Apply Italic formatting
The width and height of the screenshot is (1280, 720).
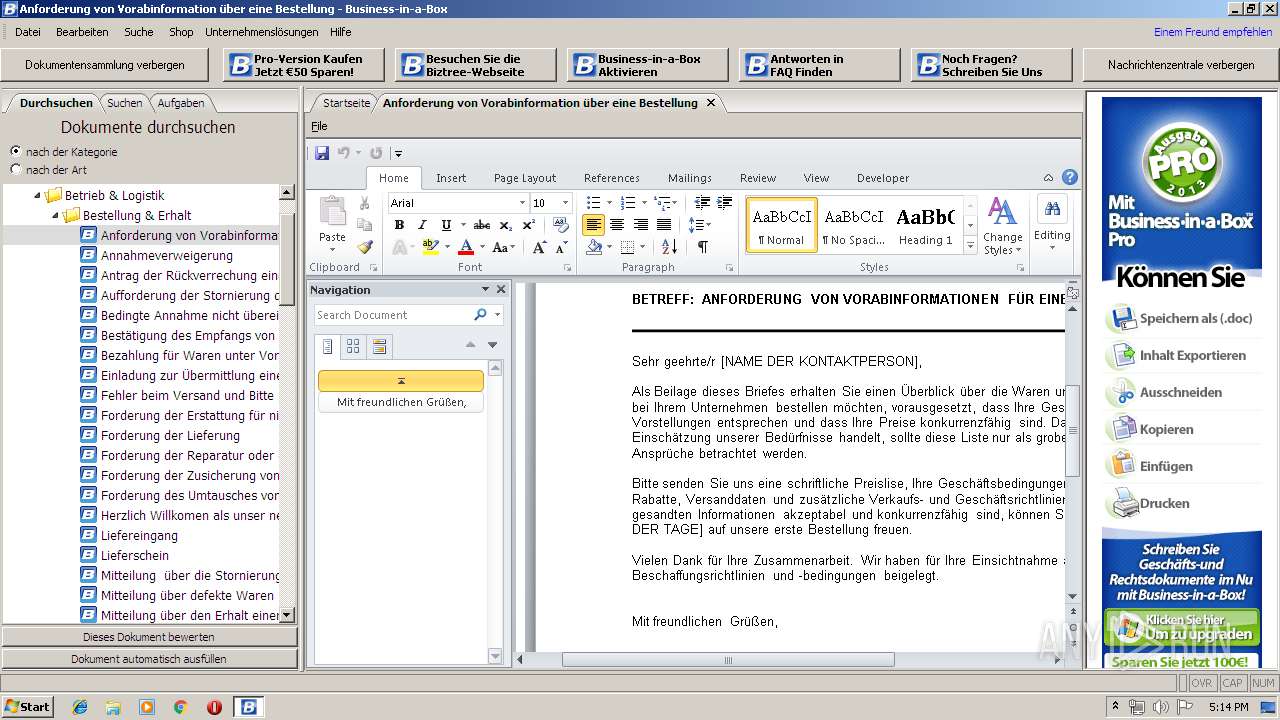point(422,225)
